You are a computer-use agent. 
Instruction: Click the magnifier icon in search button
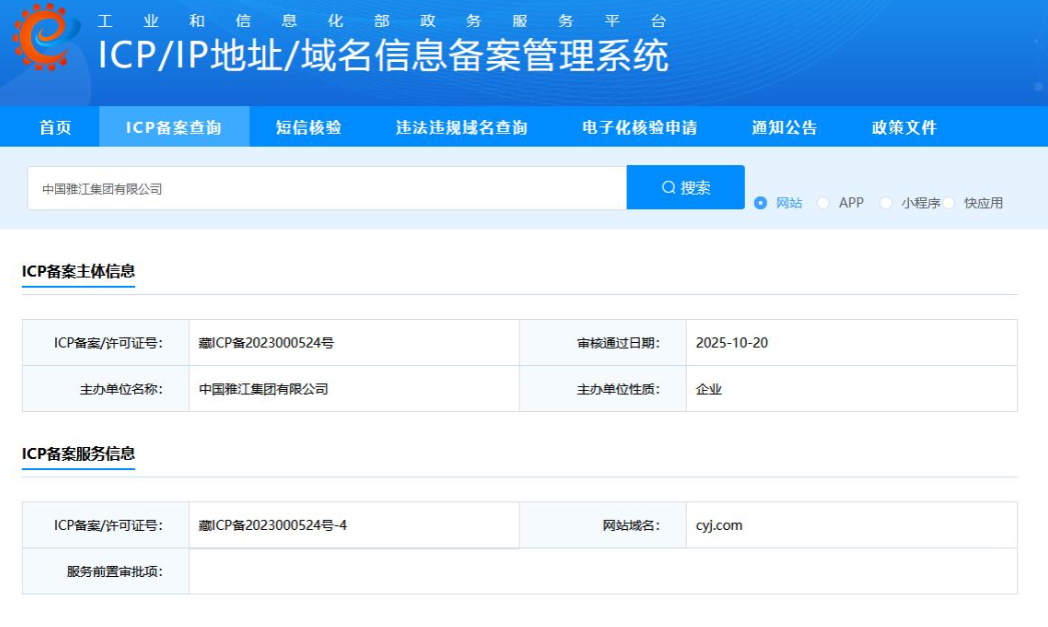point(668,188)
